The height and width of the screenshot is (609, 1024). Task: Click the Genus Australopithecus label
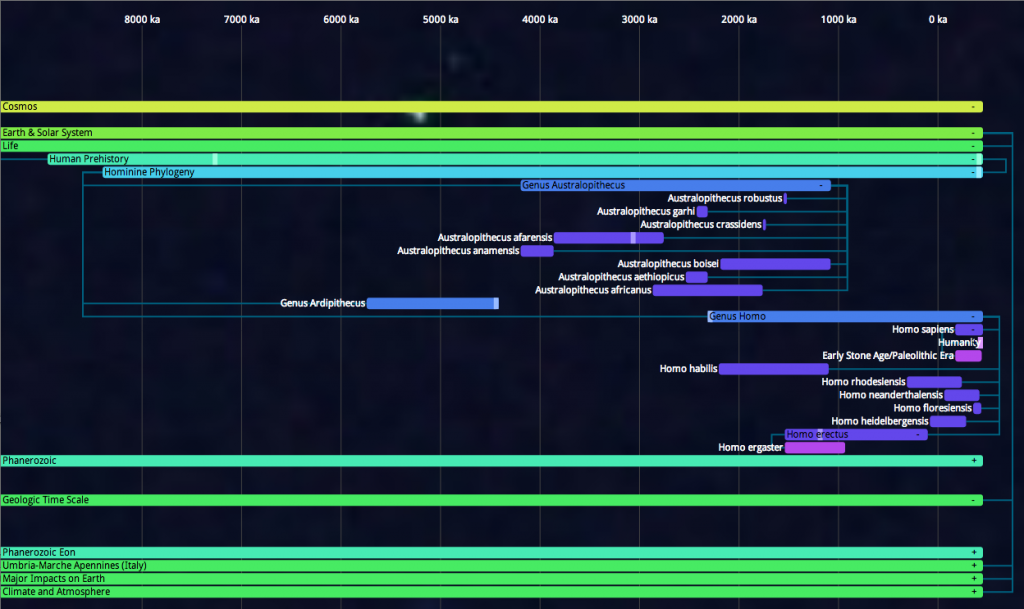pos(573,185)
